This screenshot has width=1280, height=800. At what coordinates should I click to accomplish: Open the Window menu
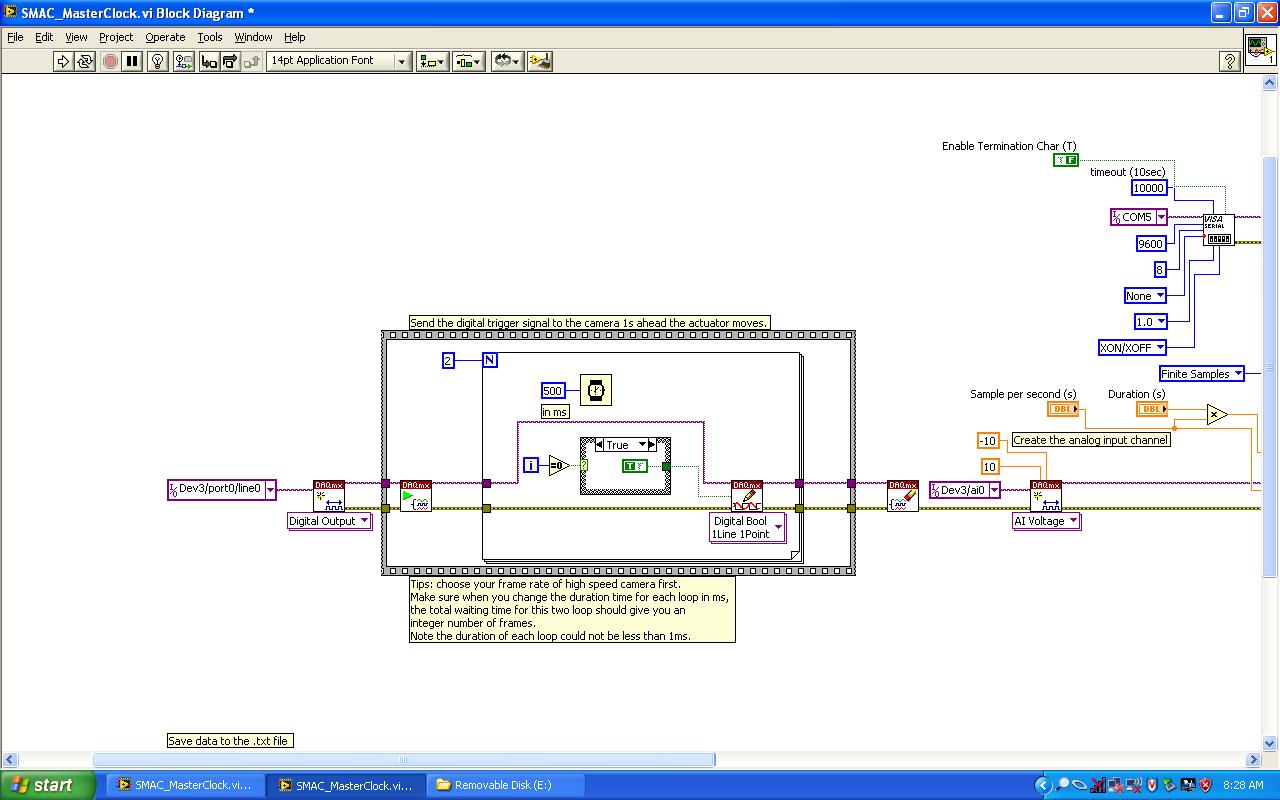[x=253, y=37]
